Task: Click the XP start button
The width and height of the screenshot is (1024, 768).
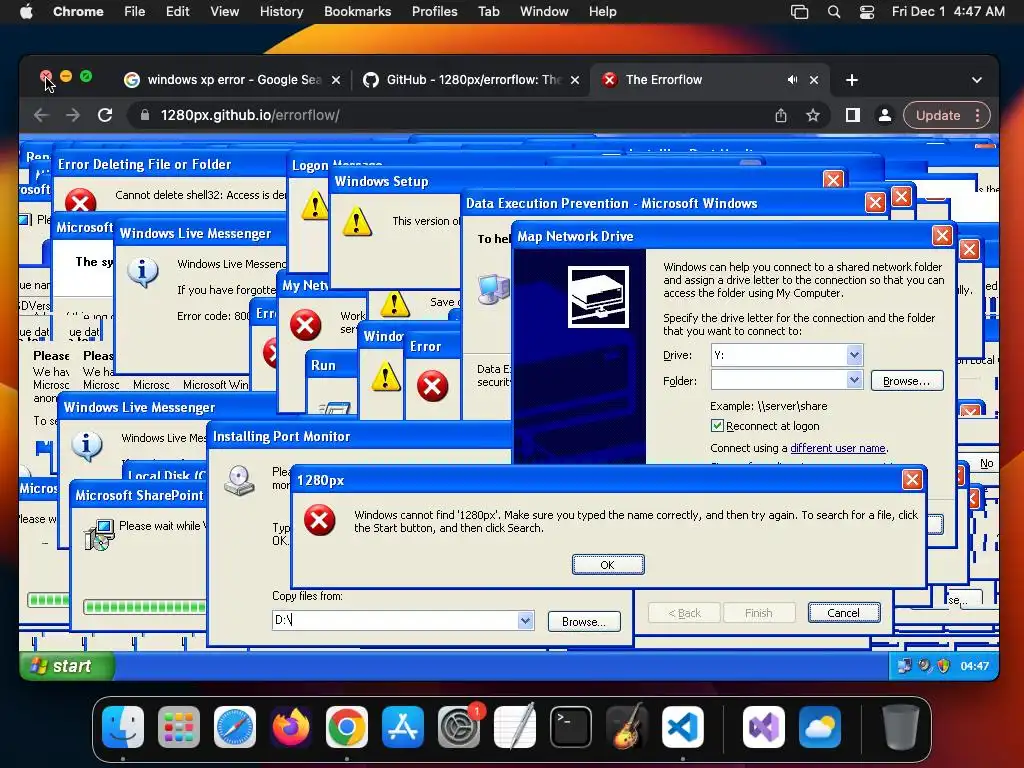Action: (66, 666)
